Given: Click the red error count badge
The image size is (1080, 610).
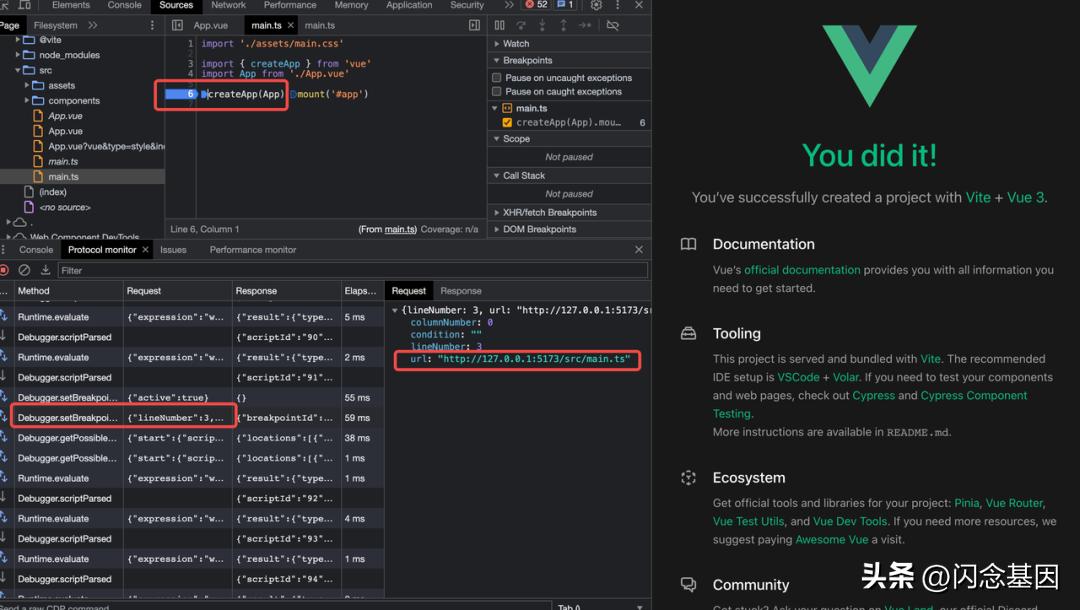Looking at the screenshot, I should click(x=537, y=5).
